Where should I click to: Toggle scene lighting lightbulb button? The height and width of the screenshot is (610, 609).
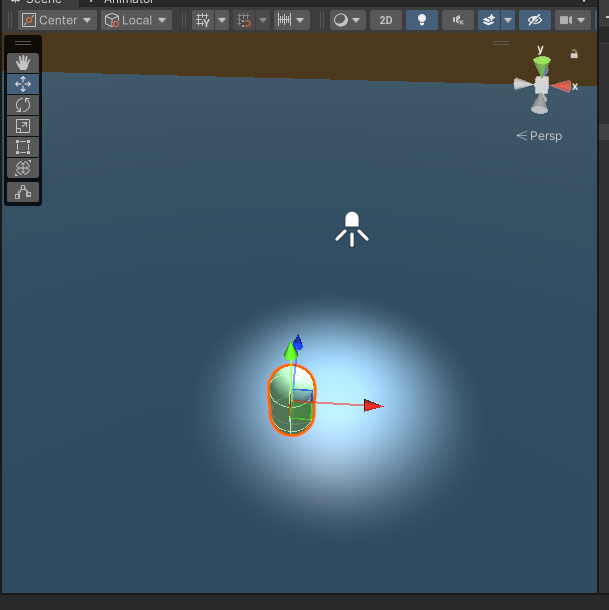(422, 20)
